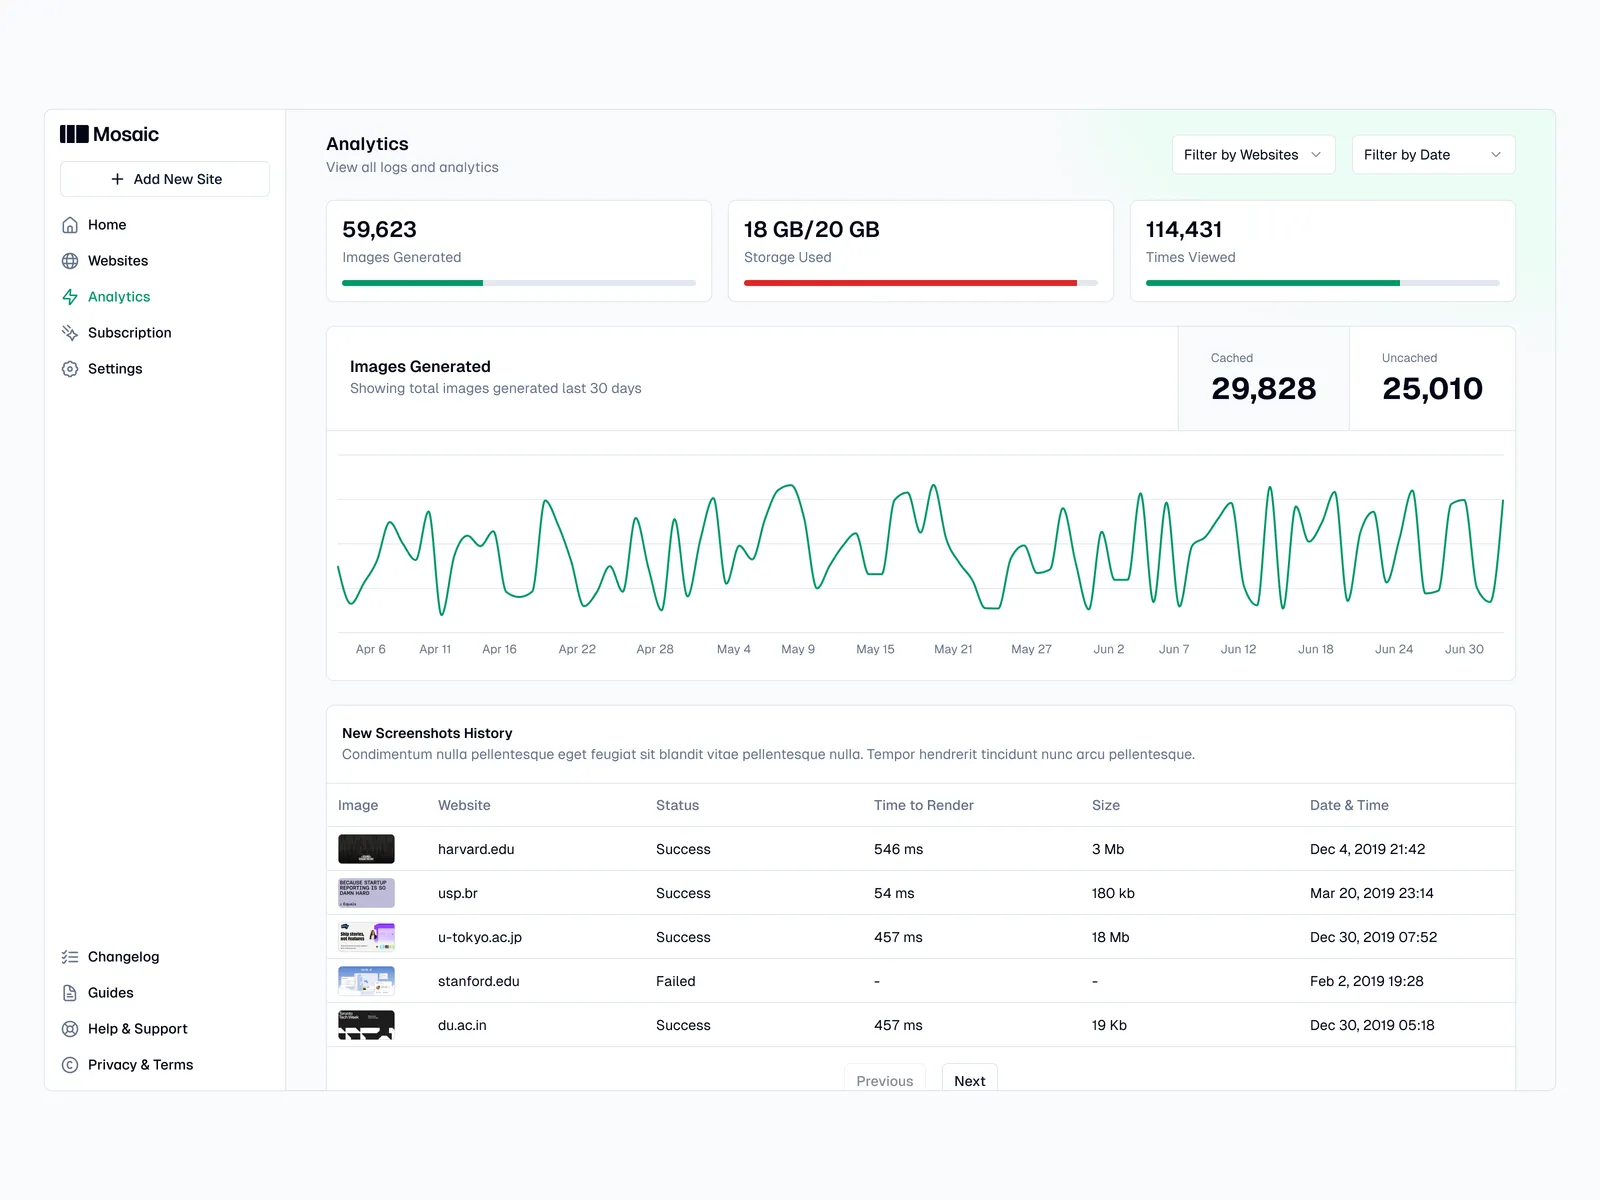Show the Cached images chart tab
1600x1200 pixels.
[1263, 379]
